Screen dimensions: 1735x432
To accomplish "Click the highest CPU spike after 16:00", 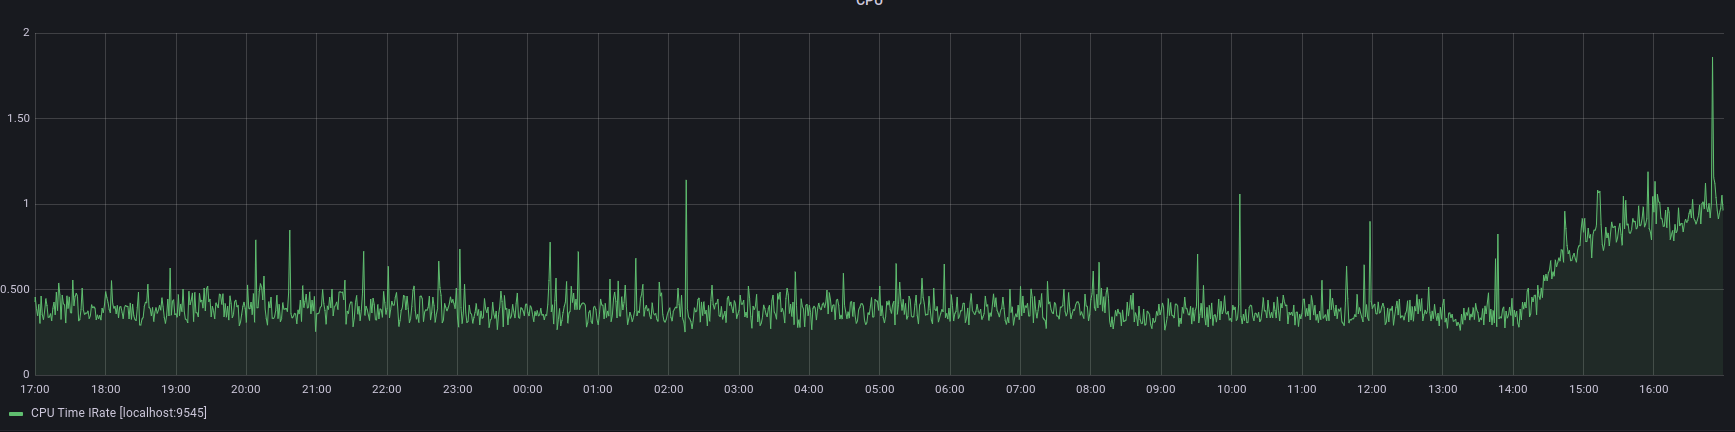I will (1713, 59).
